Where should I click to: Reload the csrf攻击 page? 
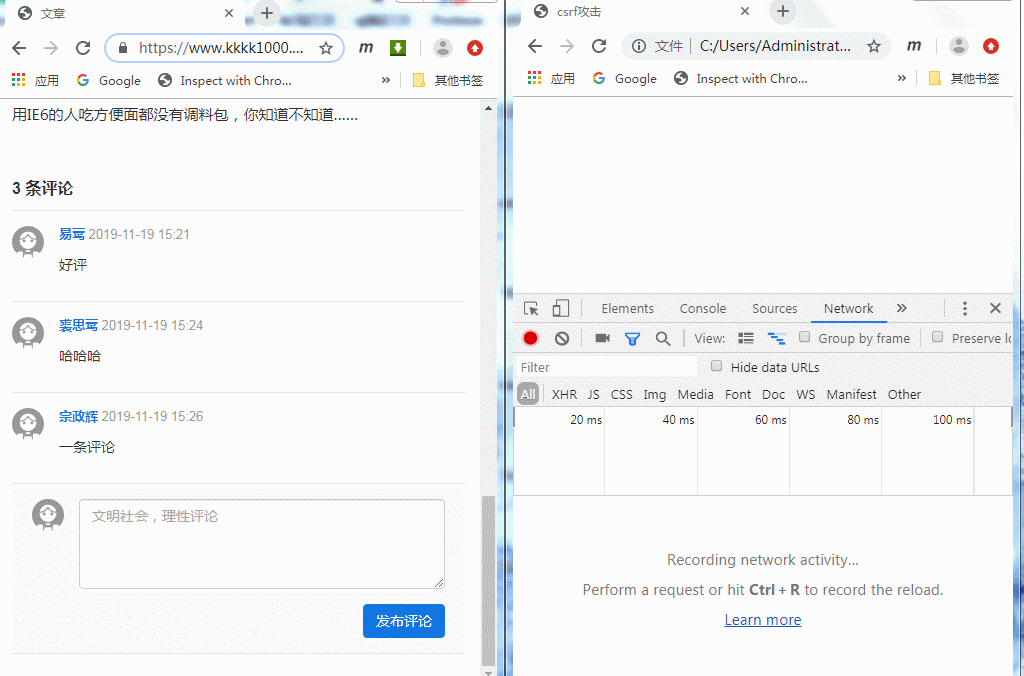(x=599, y=46)
